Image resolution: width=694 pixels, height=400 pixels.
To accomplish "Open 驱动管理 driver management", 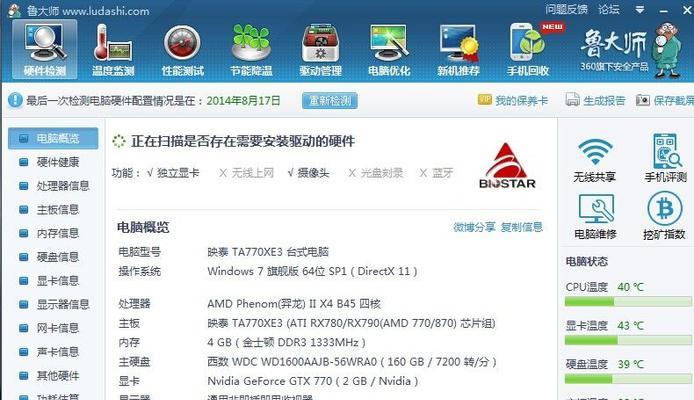I will [320, 50].
